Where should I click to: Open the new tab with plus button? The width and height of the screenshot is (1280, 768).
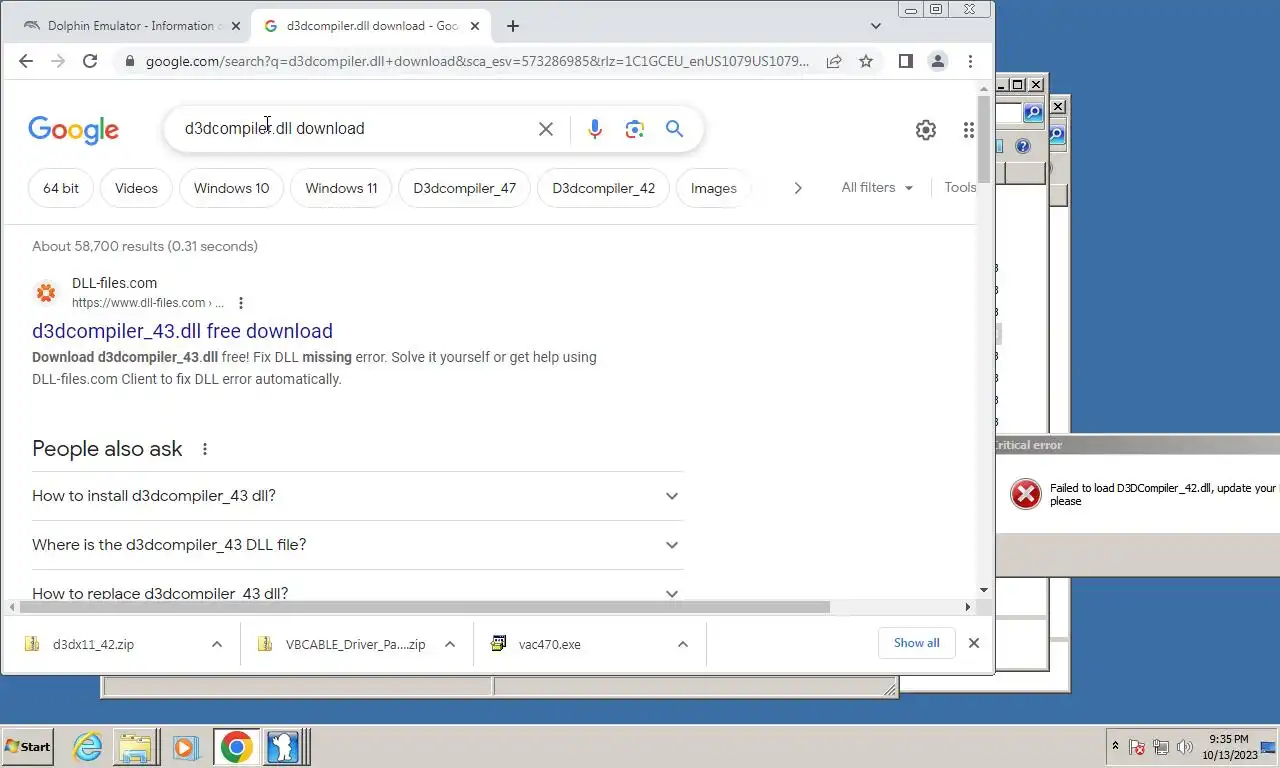[513, 26]
